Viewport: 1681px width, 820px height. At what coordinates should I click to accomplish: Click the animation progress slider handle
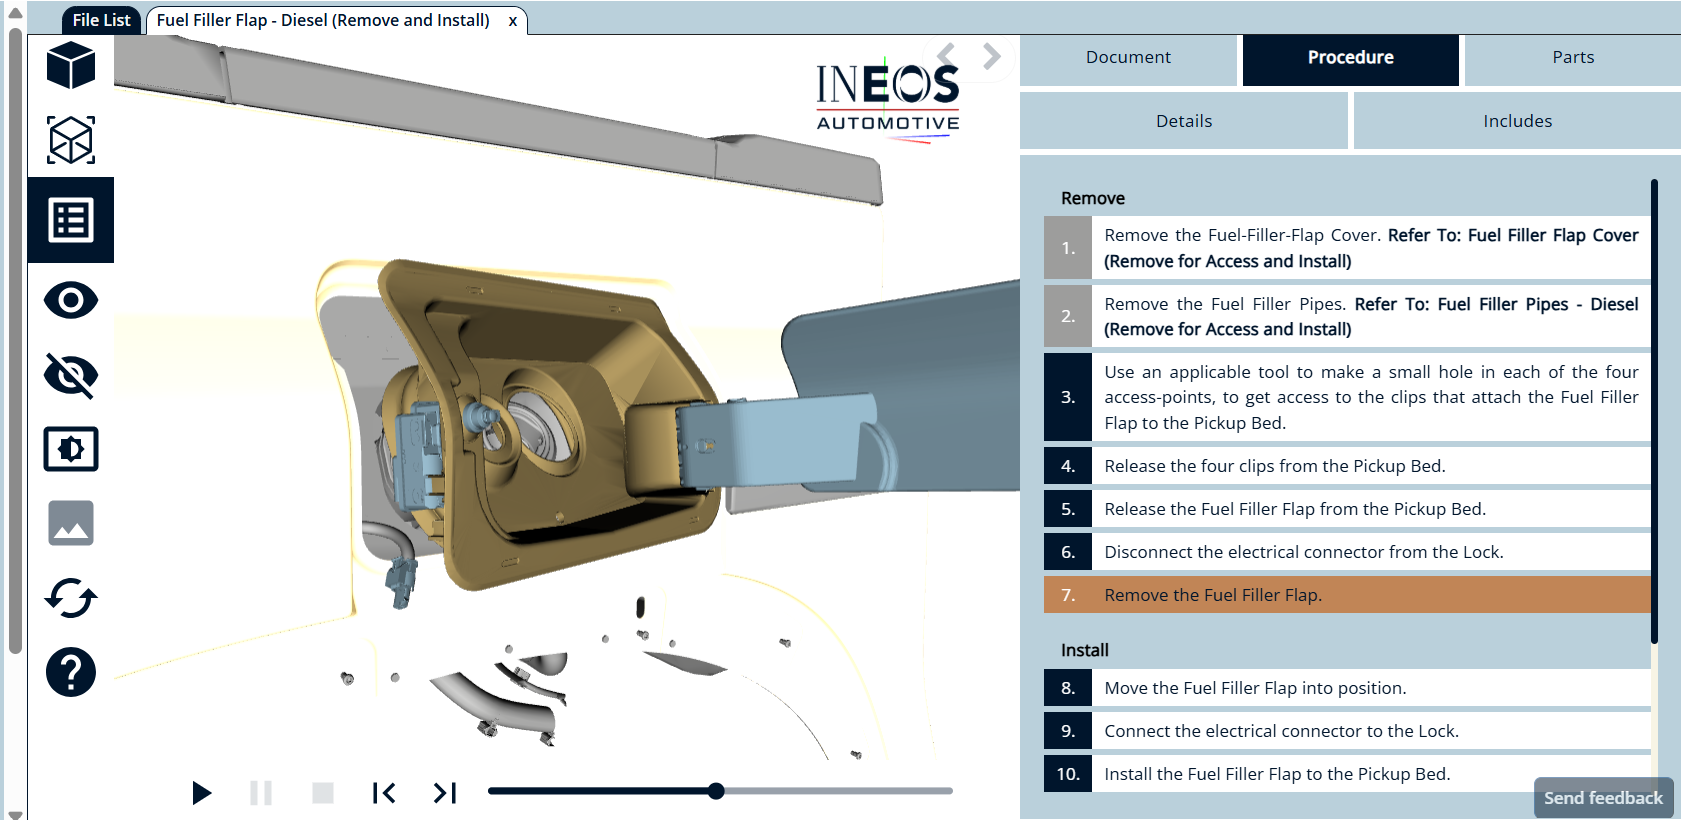(716, 791)
